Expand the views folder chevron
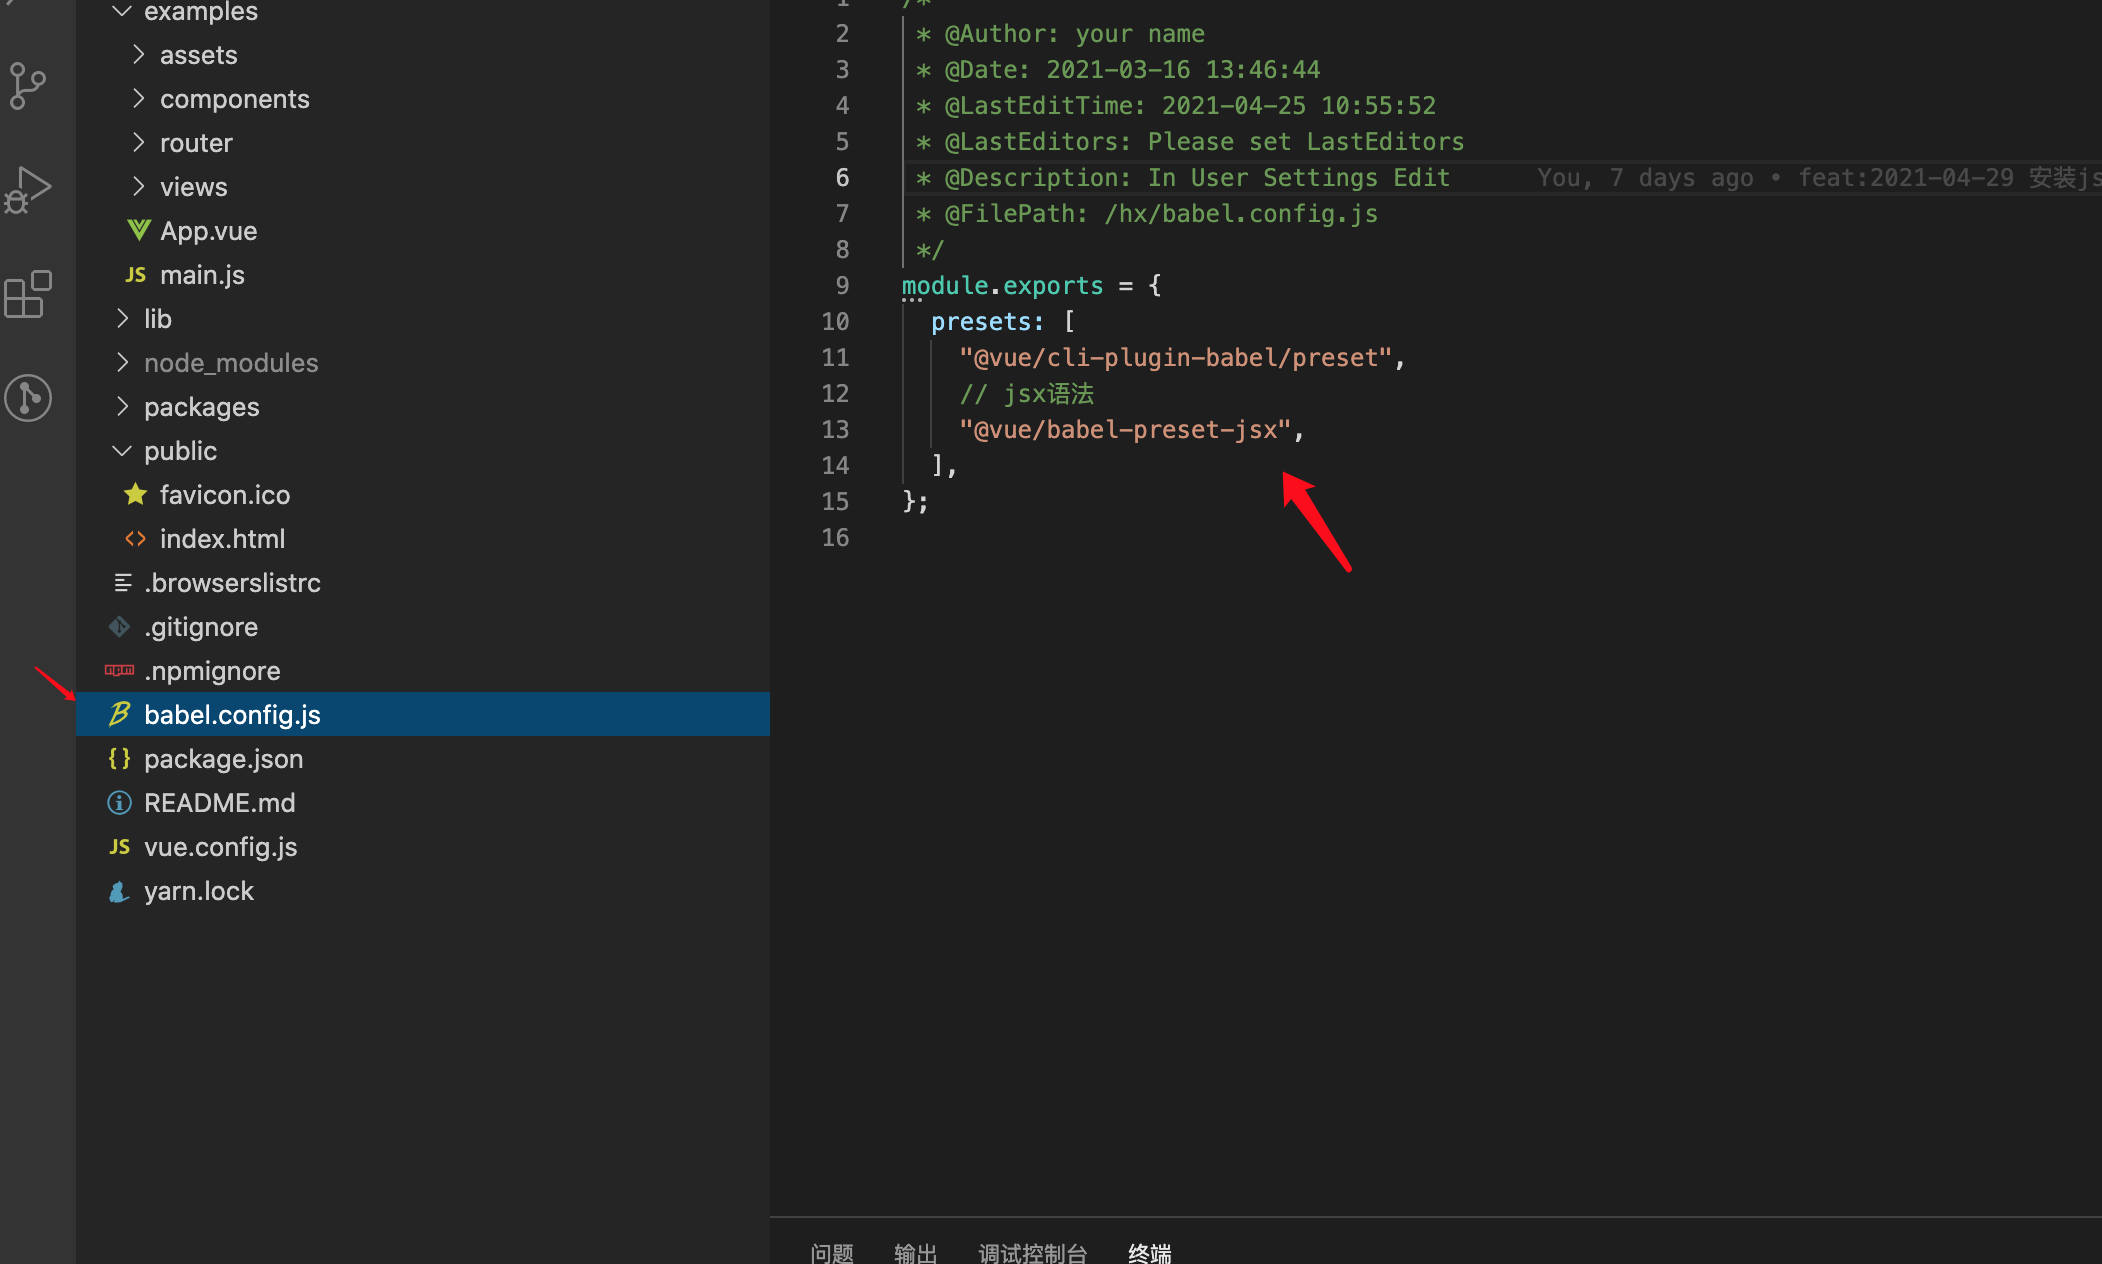2102x1264 pixels. point(138,186)
